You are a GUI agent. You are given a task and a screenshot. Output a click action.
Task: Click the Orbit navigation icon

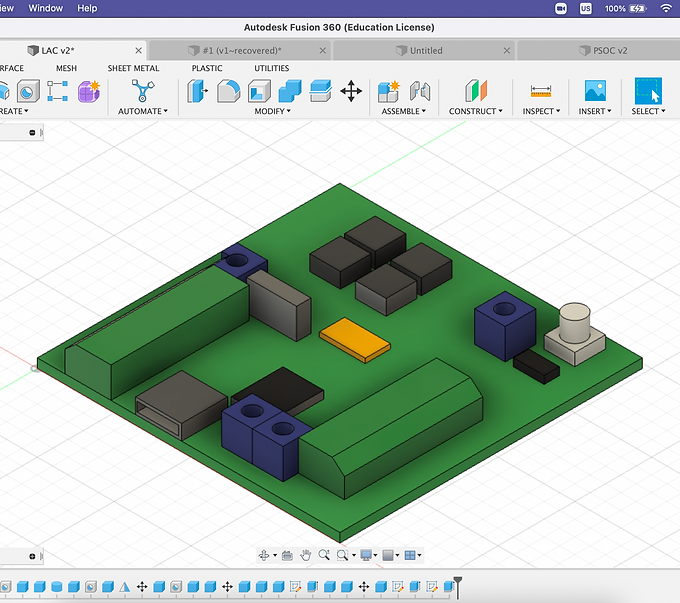tap(264, 555)
